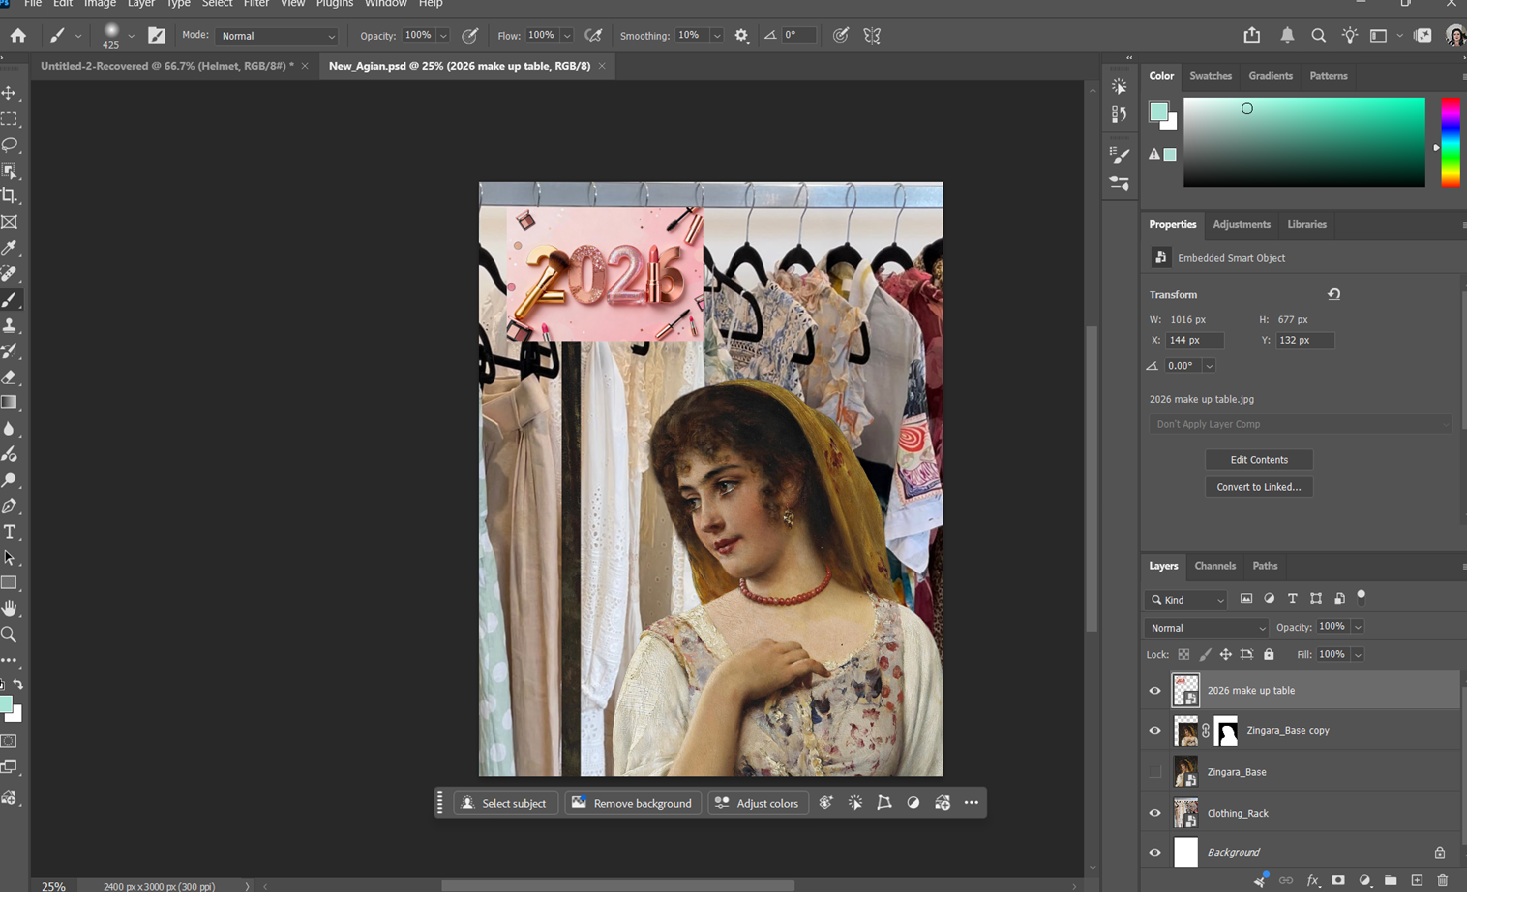1516x904 pixels.
Task: Open the Flow slider dropdown
Action: coord(567,36)
